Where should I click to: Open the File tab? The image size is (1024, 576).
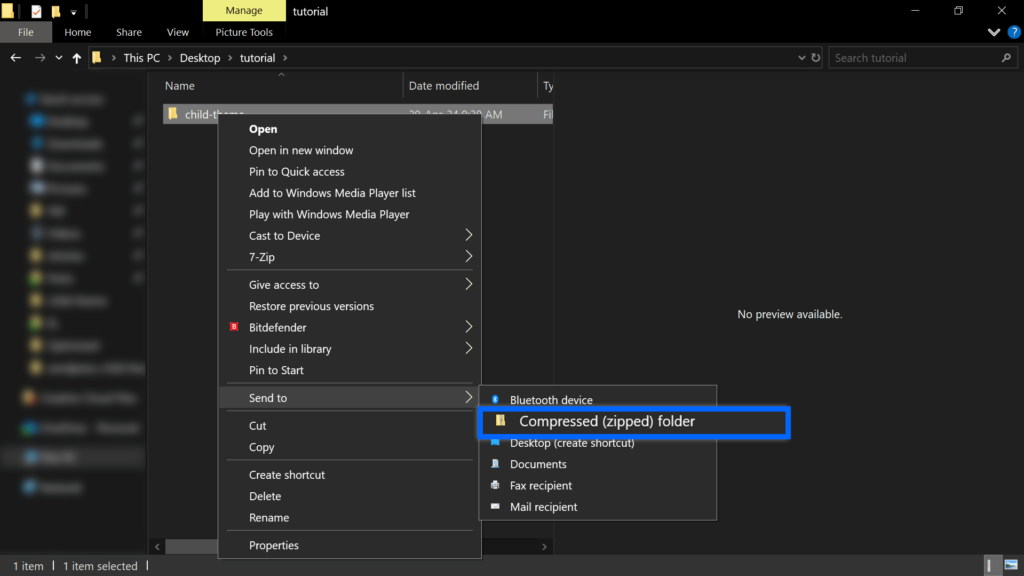[x=25, y=32]
